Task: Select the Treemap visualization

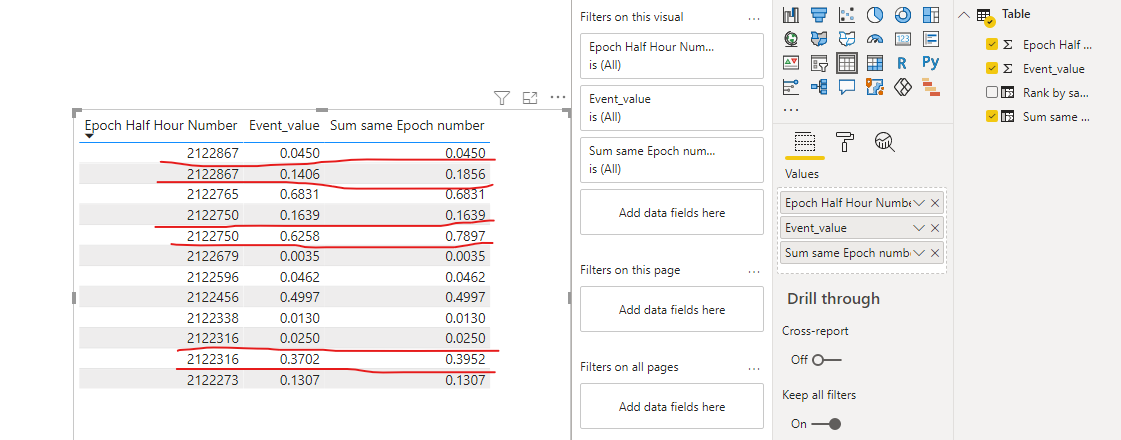Action: coord(930,14)
